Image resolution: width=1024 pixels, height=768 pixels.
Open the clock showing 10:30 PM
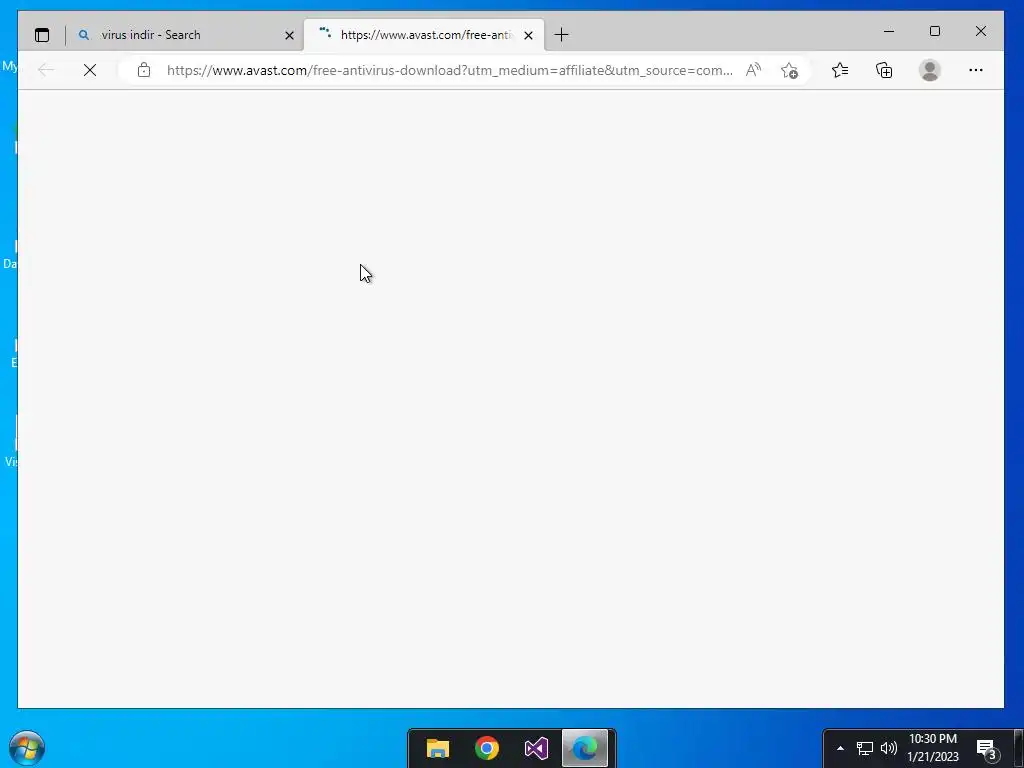[933, 748]
